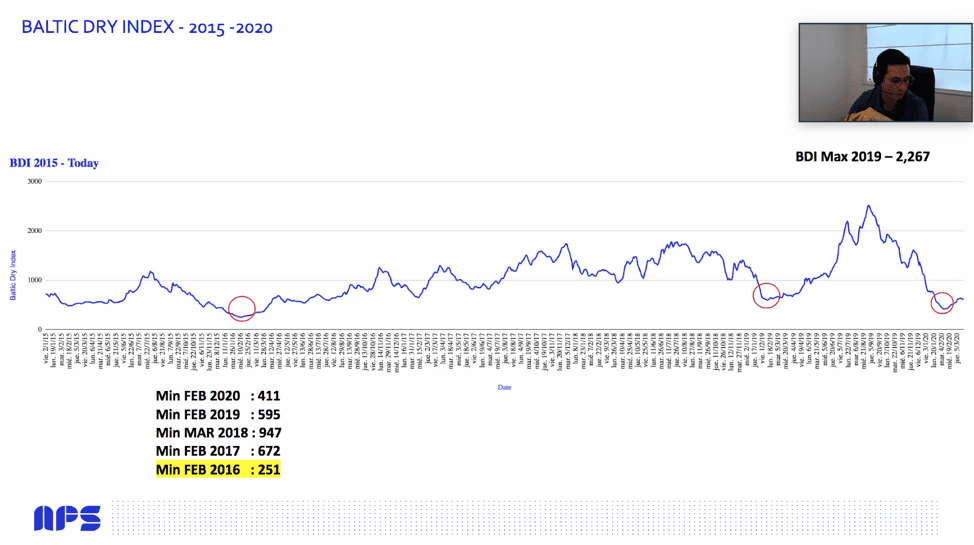Screen dimensions: 974x545
Task: Select the 'BDI 2015 - Today' chart heading
Action: pos(54,163)
